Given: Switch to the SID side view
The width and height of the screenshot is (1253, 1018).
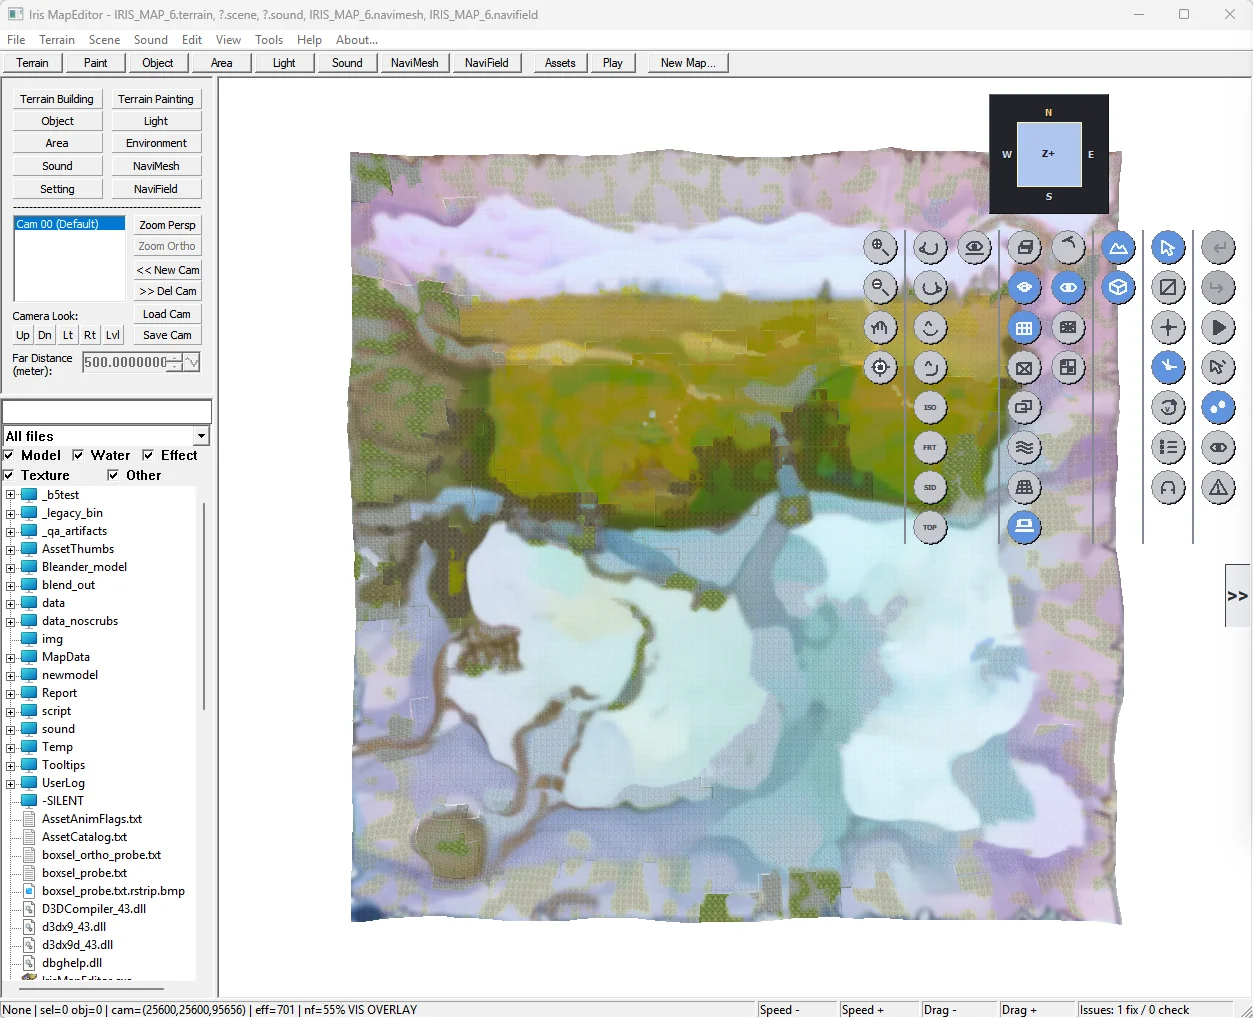Looking at the screenshot, I should pos(930,487).
